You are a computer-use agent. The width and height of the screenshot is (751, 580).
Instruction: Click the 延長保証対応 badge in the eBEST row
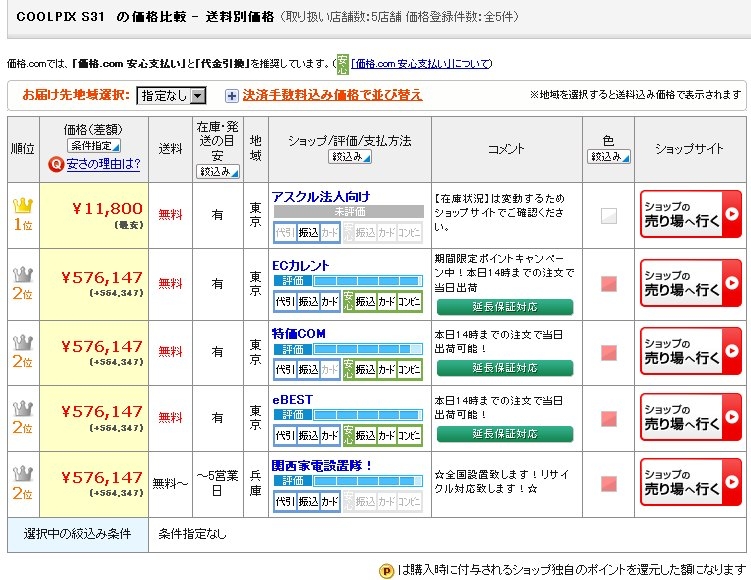505,434
